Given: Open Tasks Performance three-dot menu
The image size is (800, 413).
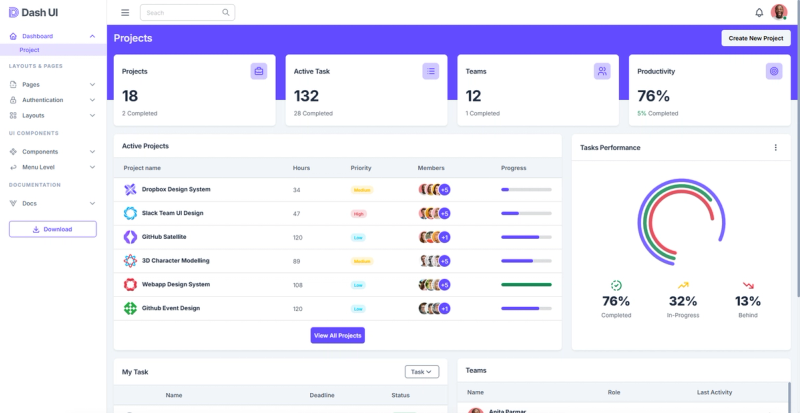Looking at the screenshot, I should (x=776, y=148).
